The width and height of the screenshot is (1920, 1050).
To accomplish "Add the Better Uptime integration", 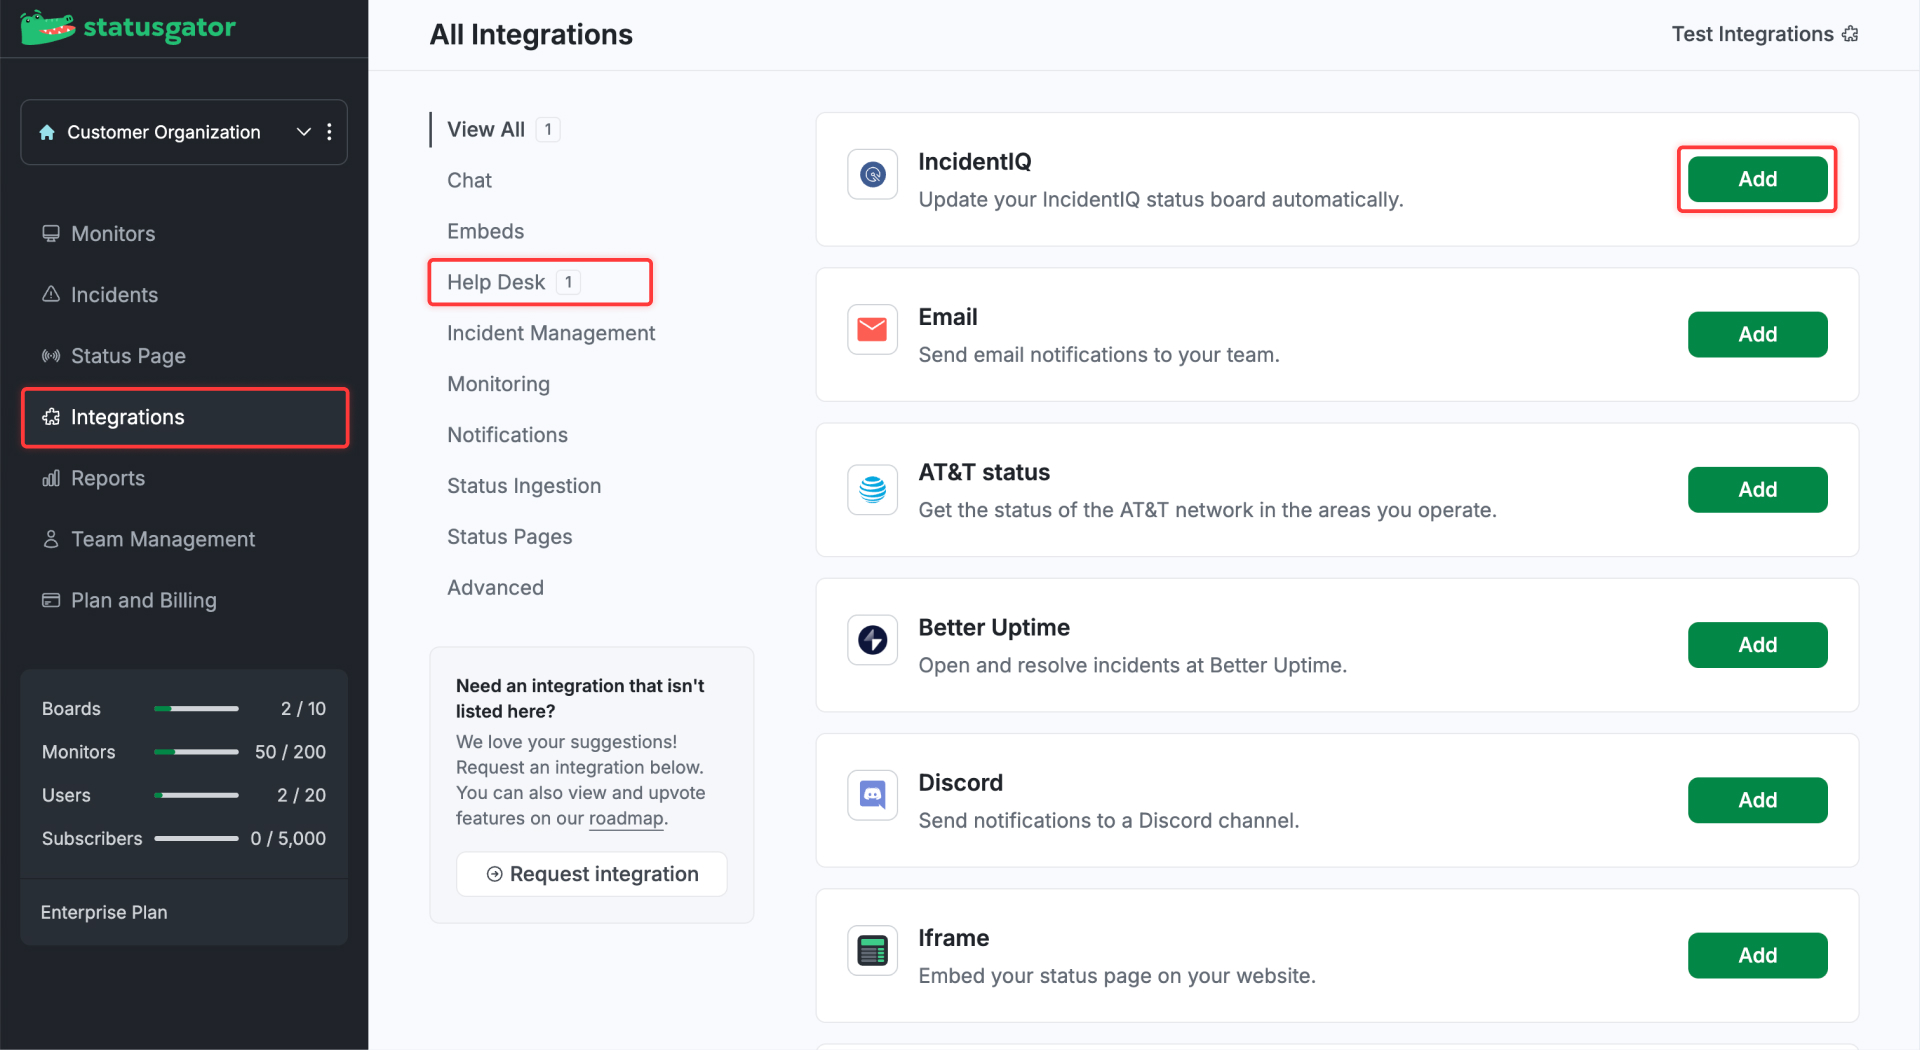I will click(1757, 645).
